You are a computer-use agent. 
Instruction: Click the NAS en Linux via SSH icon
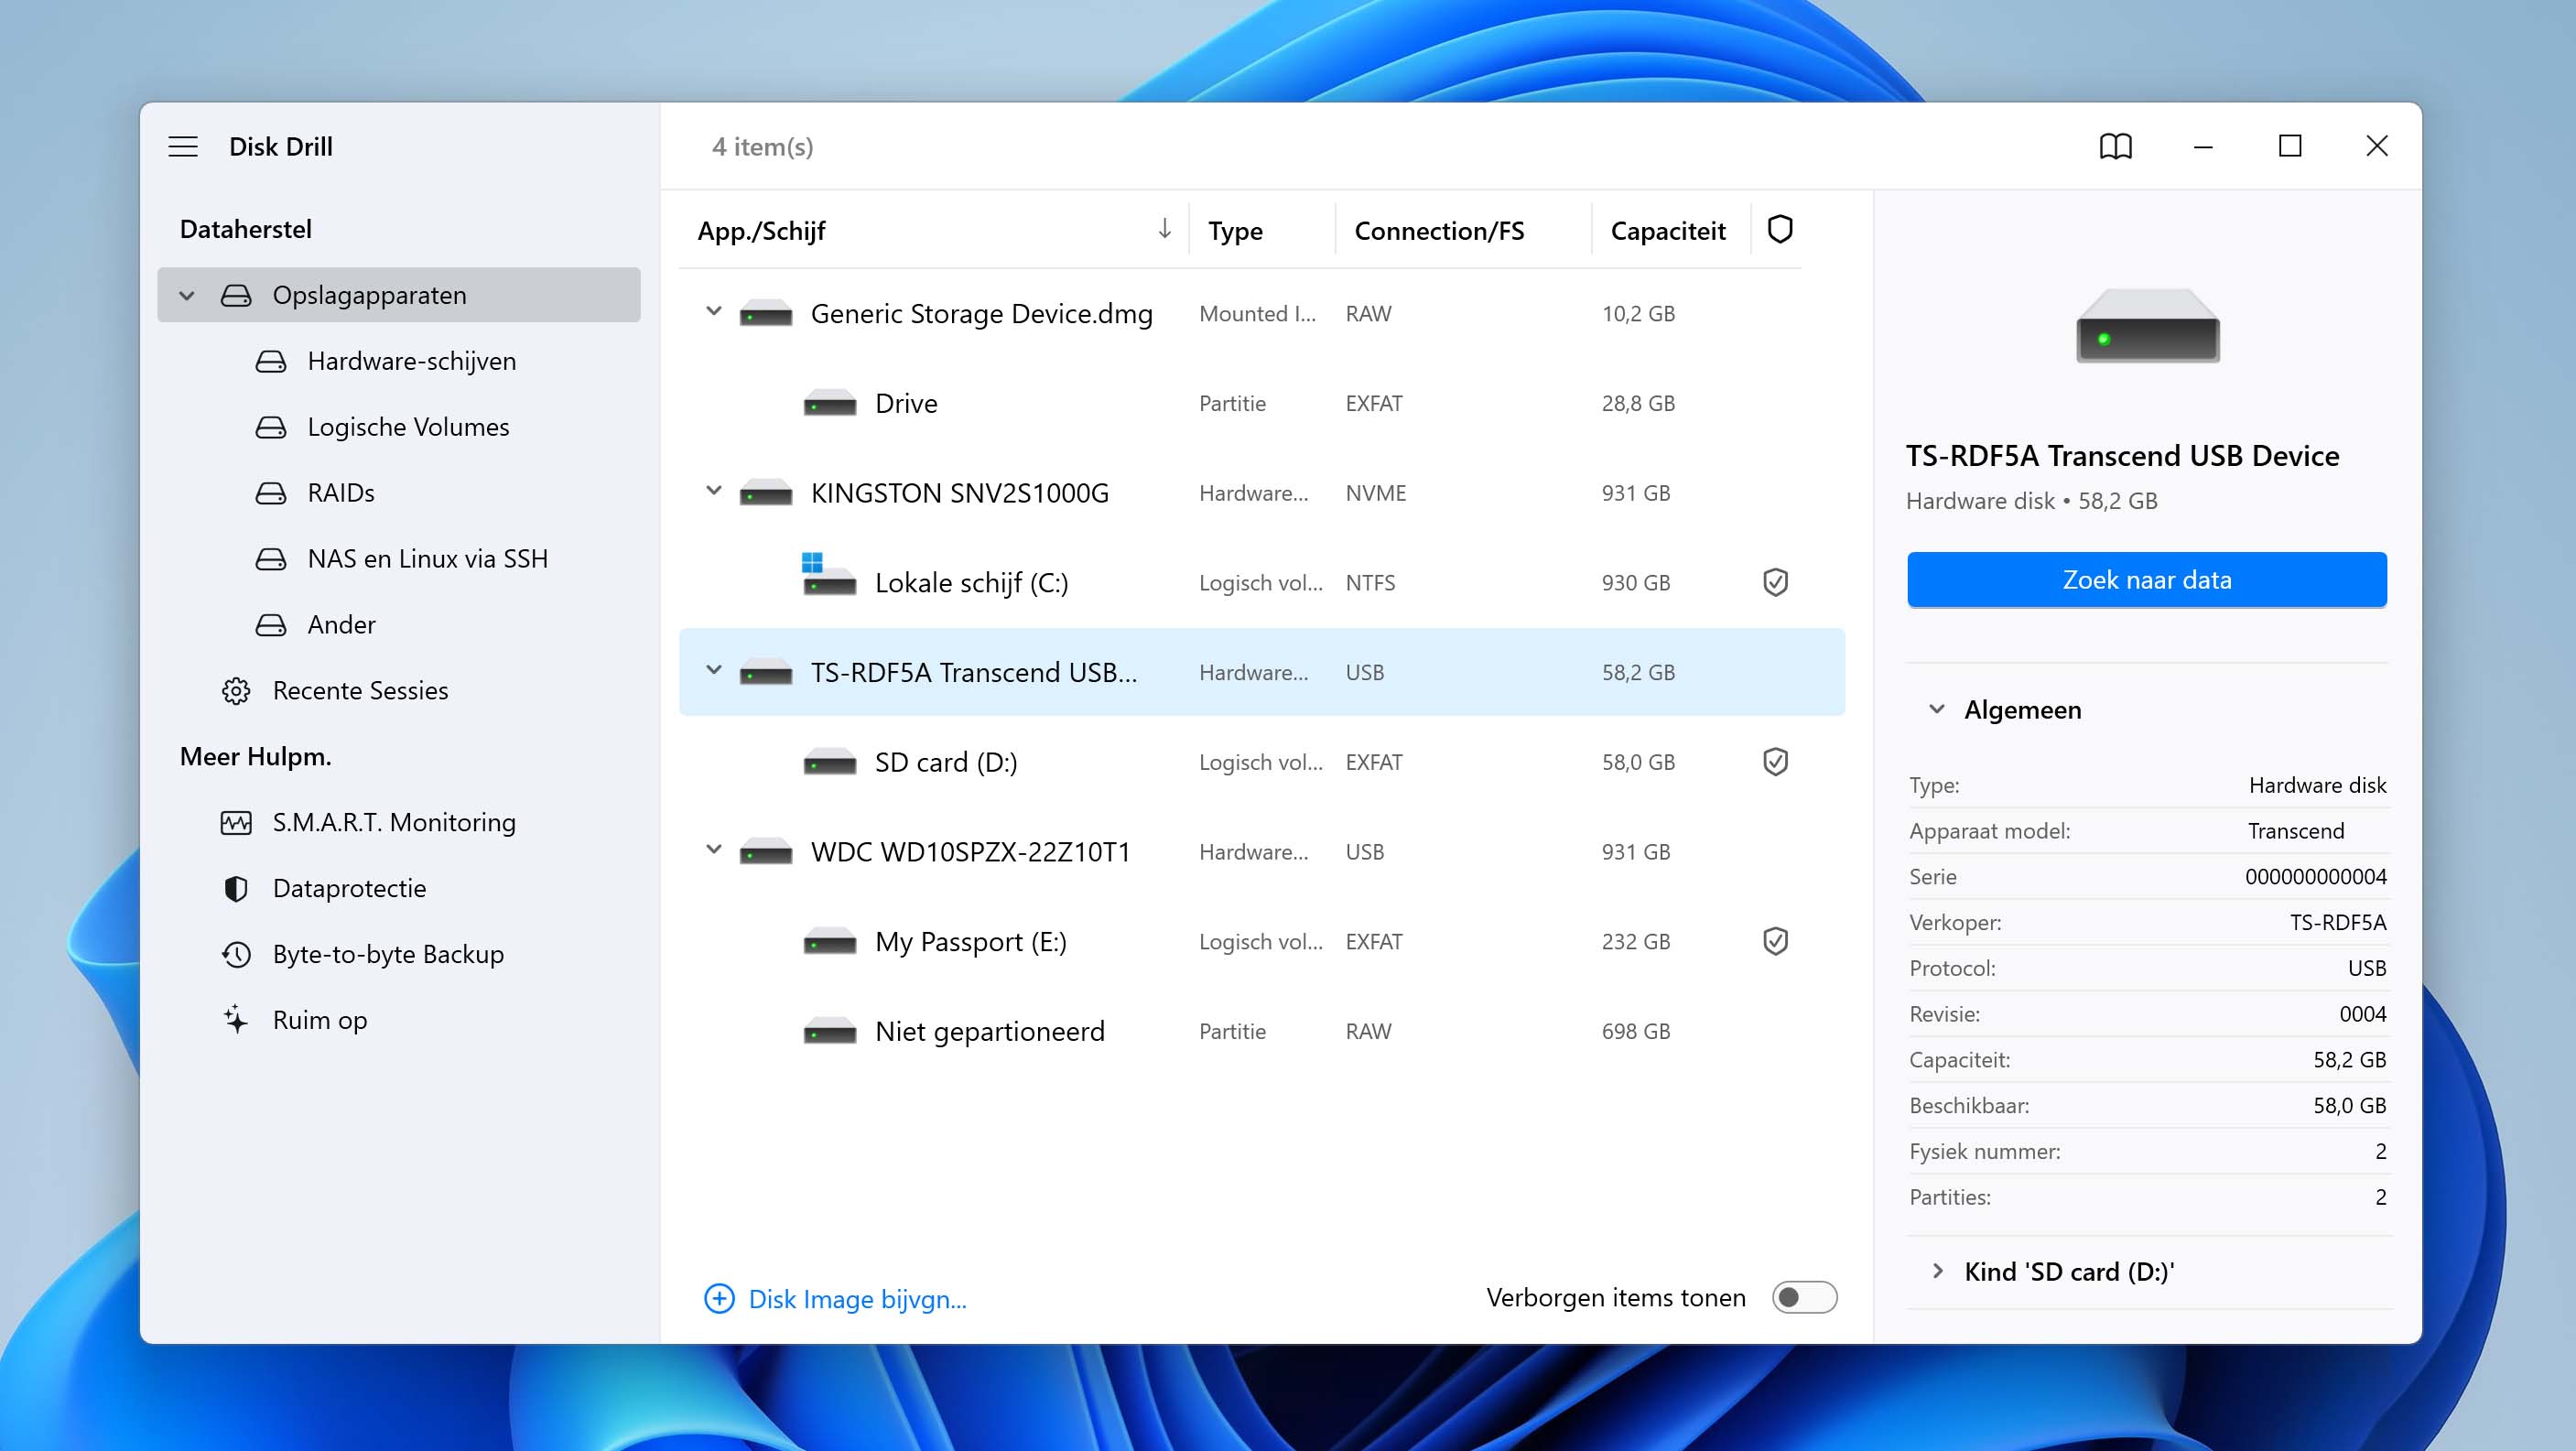pos(271,559)
